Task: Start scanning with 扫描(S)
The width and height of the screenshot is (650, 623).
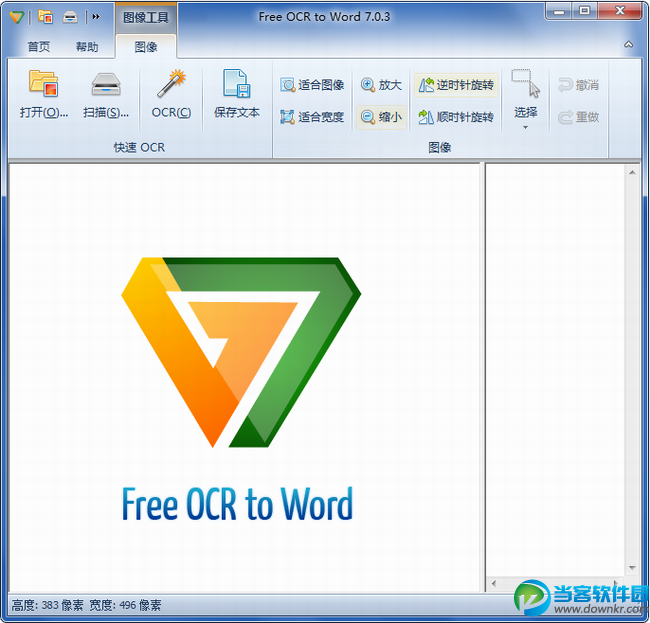Action: click(x=106, y=95)
